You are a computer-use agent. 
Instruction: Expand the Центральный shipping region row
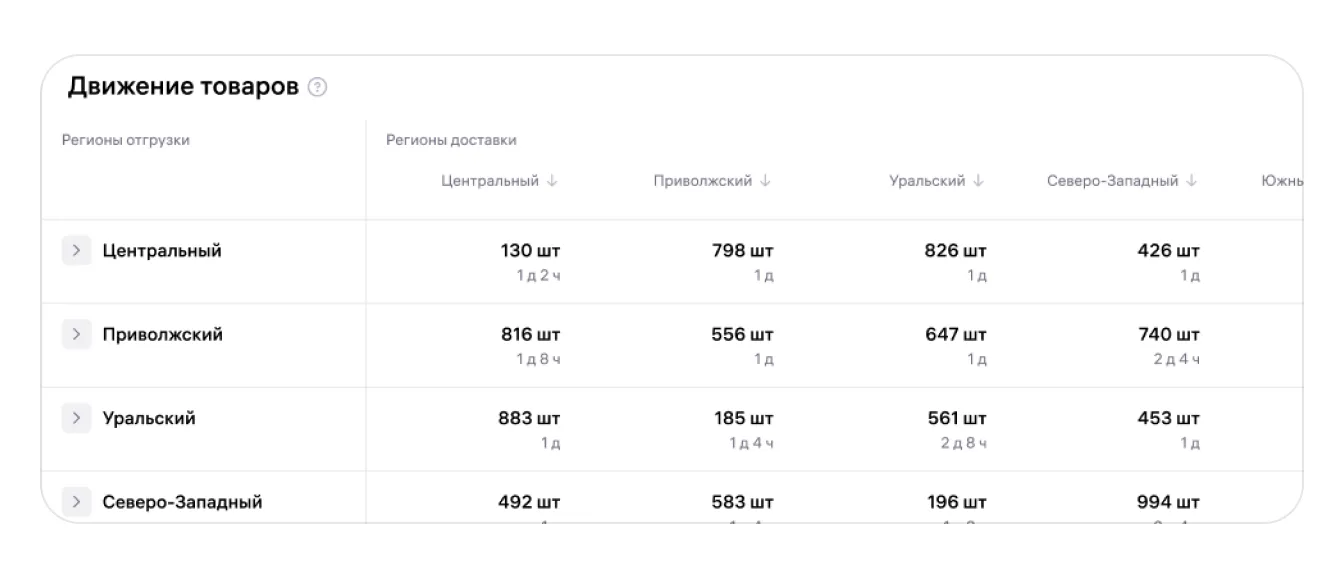[76, 251]
